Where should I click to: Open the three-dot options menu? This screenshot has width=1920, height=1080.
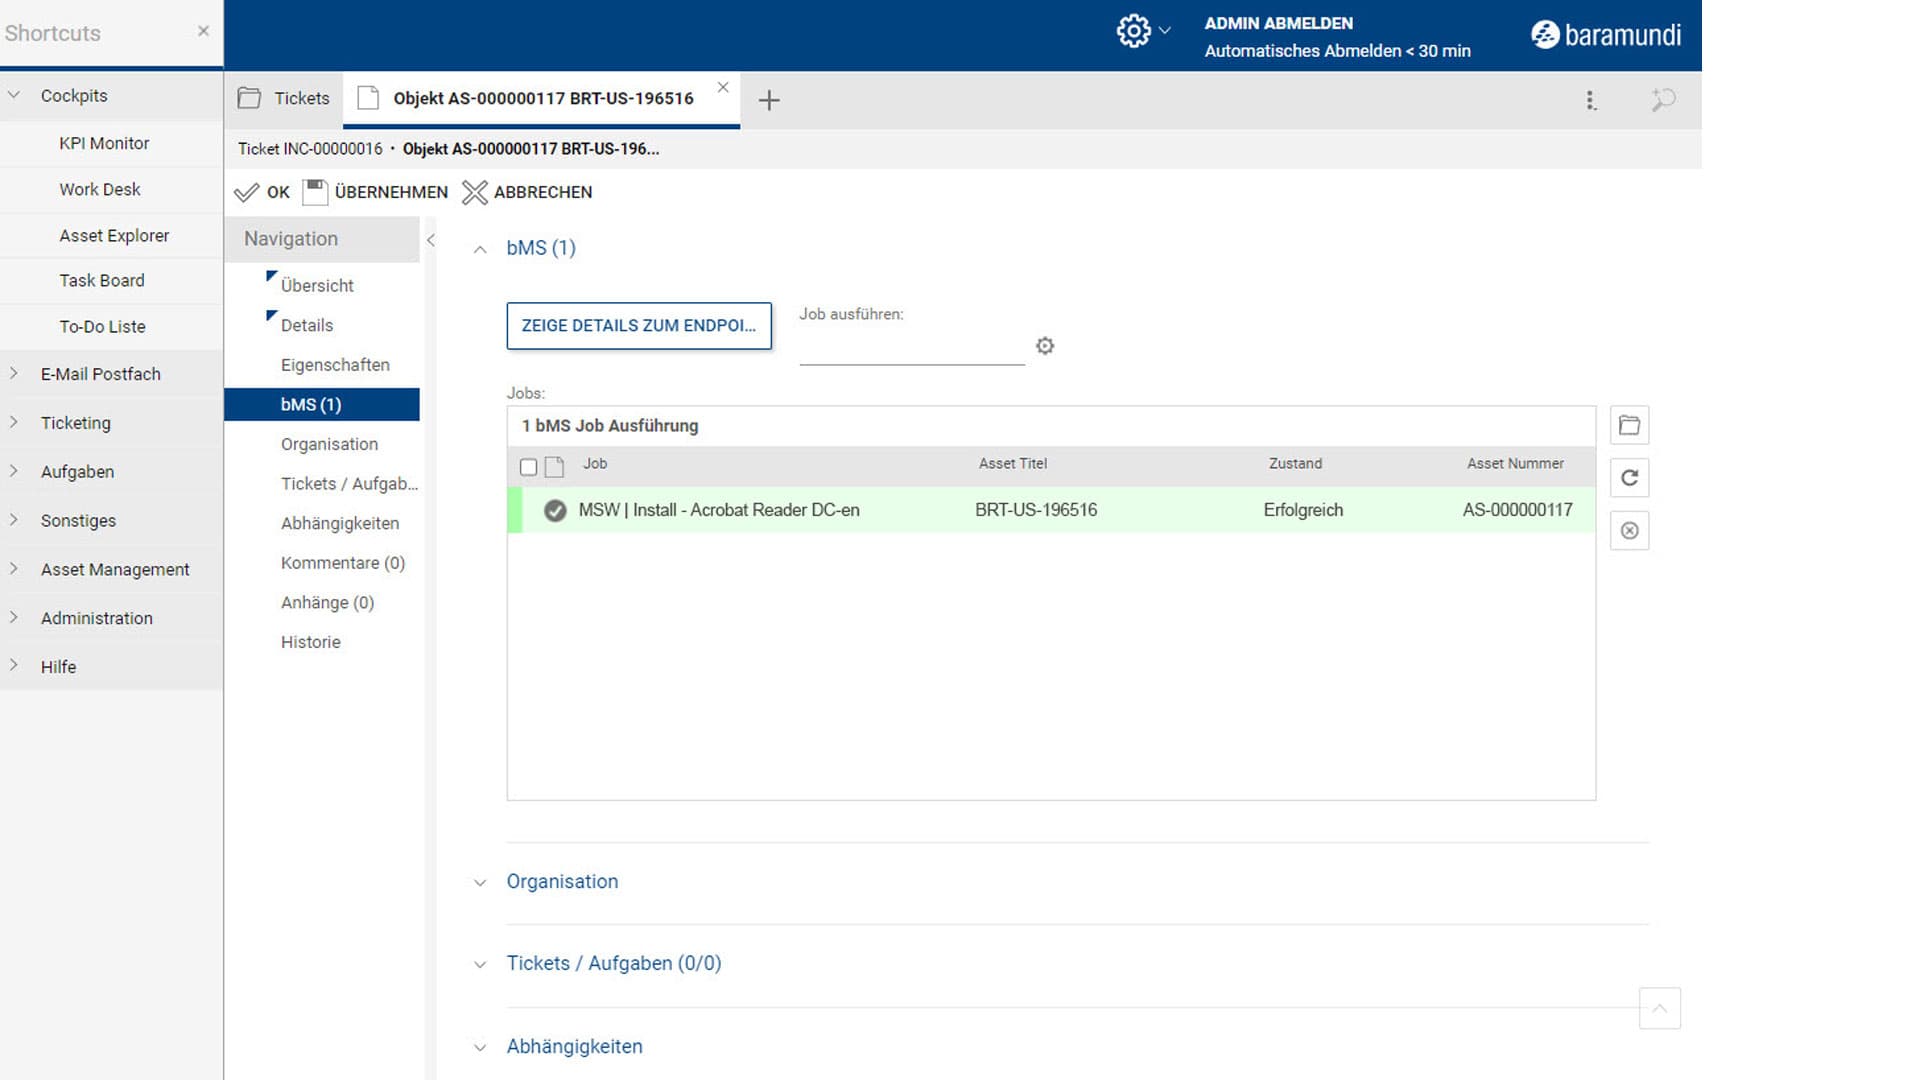pyautogui.click(x=1590, y=100)
